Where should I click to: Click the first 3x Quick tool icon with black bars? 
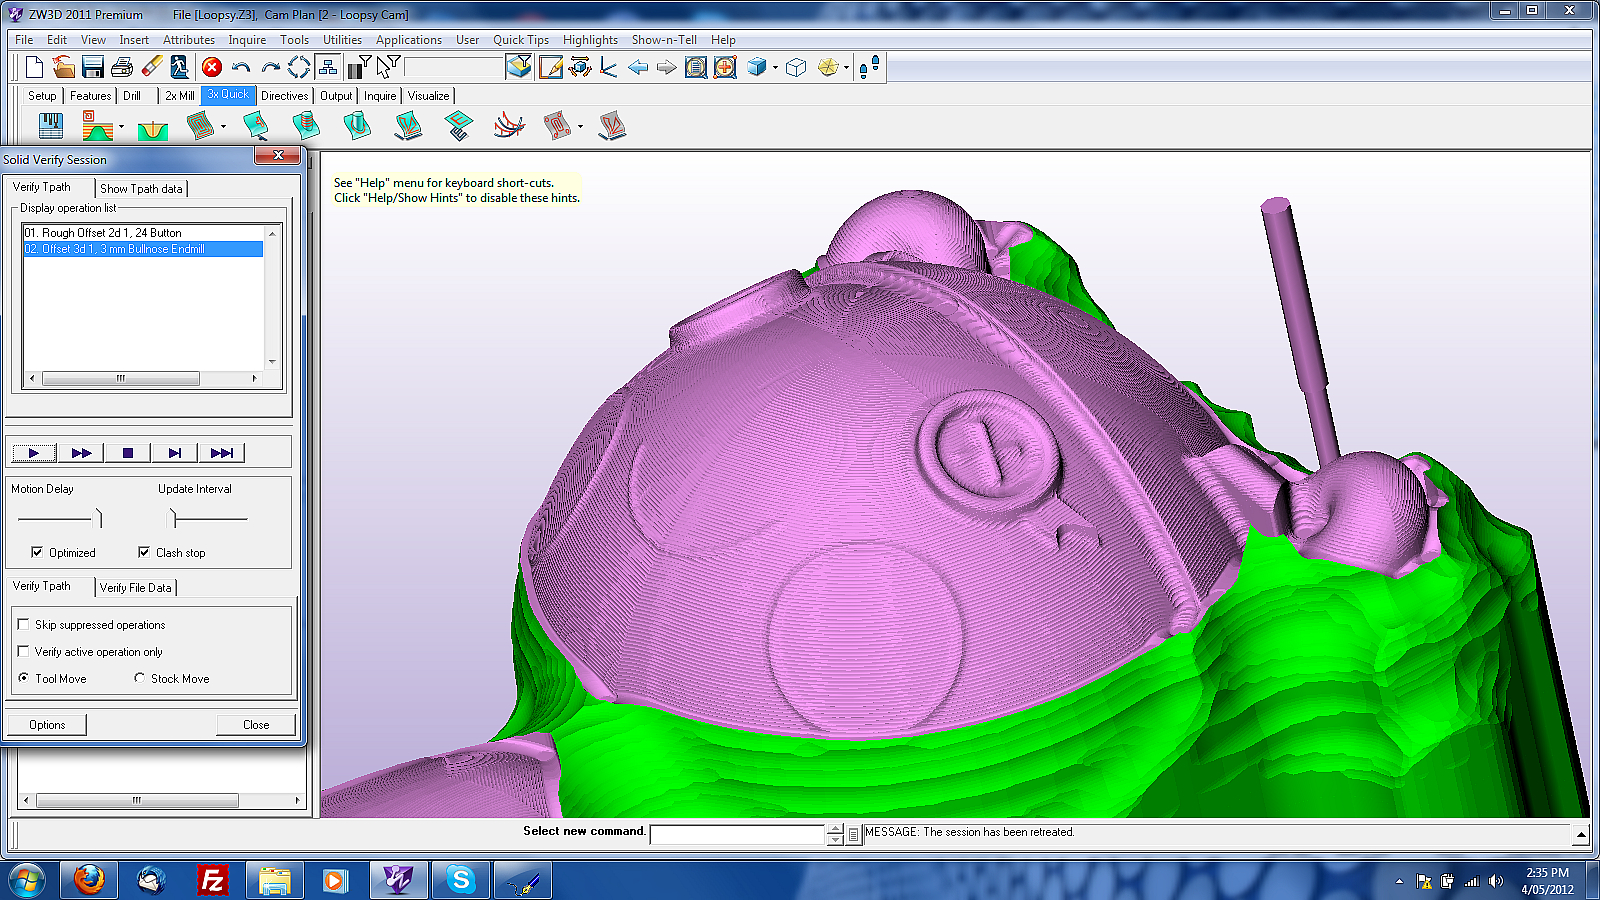50,126
